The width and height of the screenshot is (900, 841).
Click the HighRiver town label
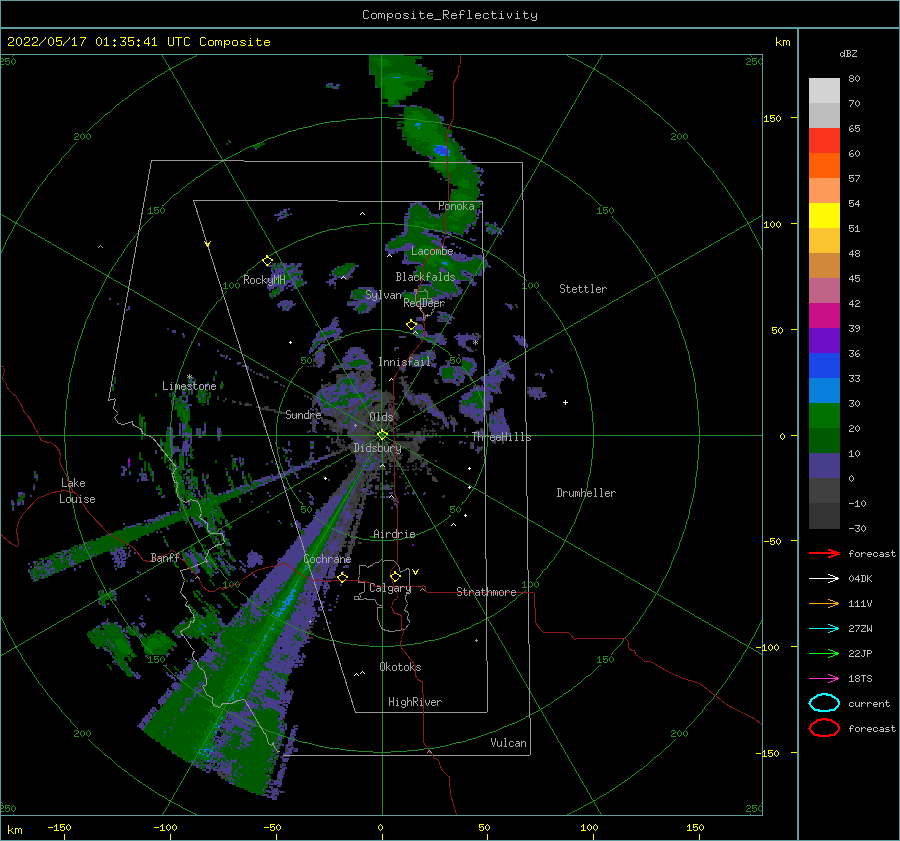(415, 702)
